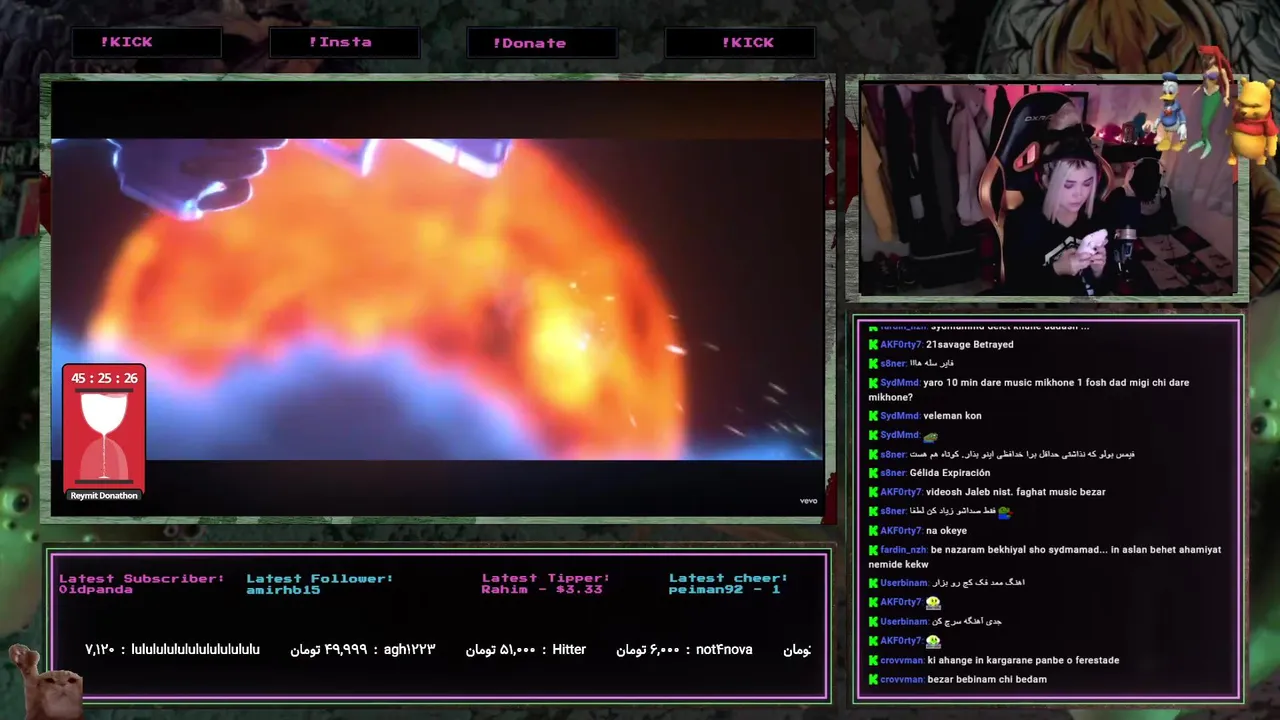Click the first !KICK banner label

coord(126,42)
